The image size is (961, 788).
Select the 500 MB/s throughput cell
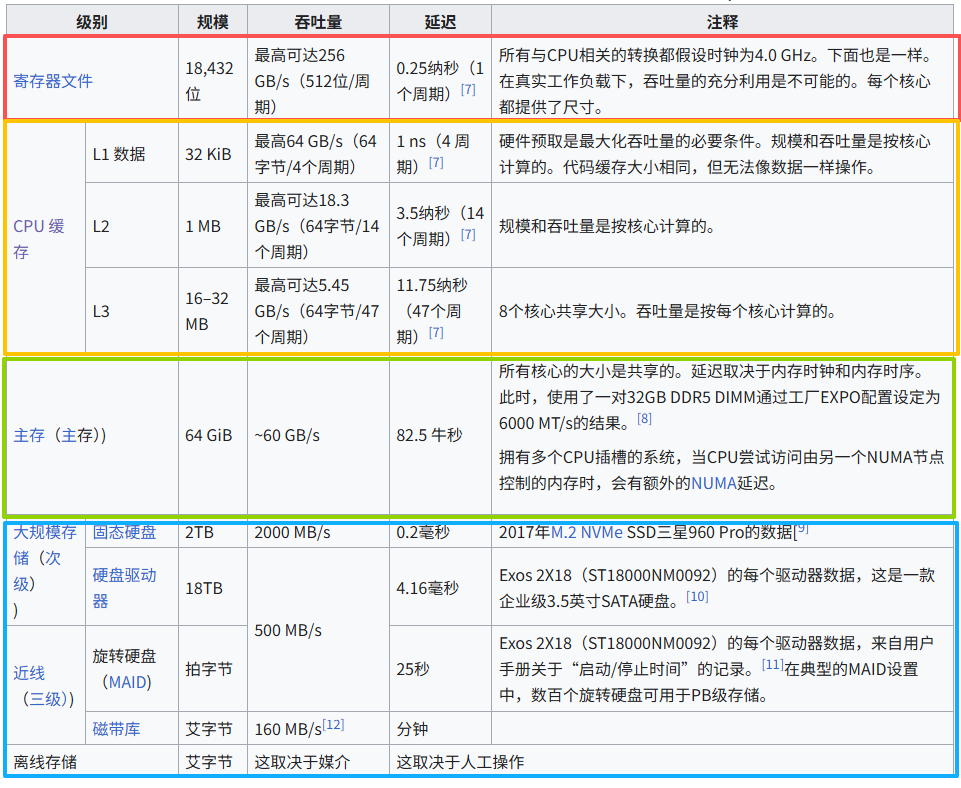click(318, 629)
